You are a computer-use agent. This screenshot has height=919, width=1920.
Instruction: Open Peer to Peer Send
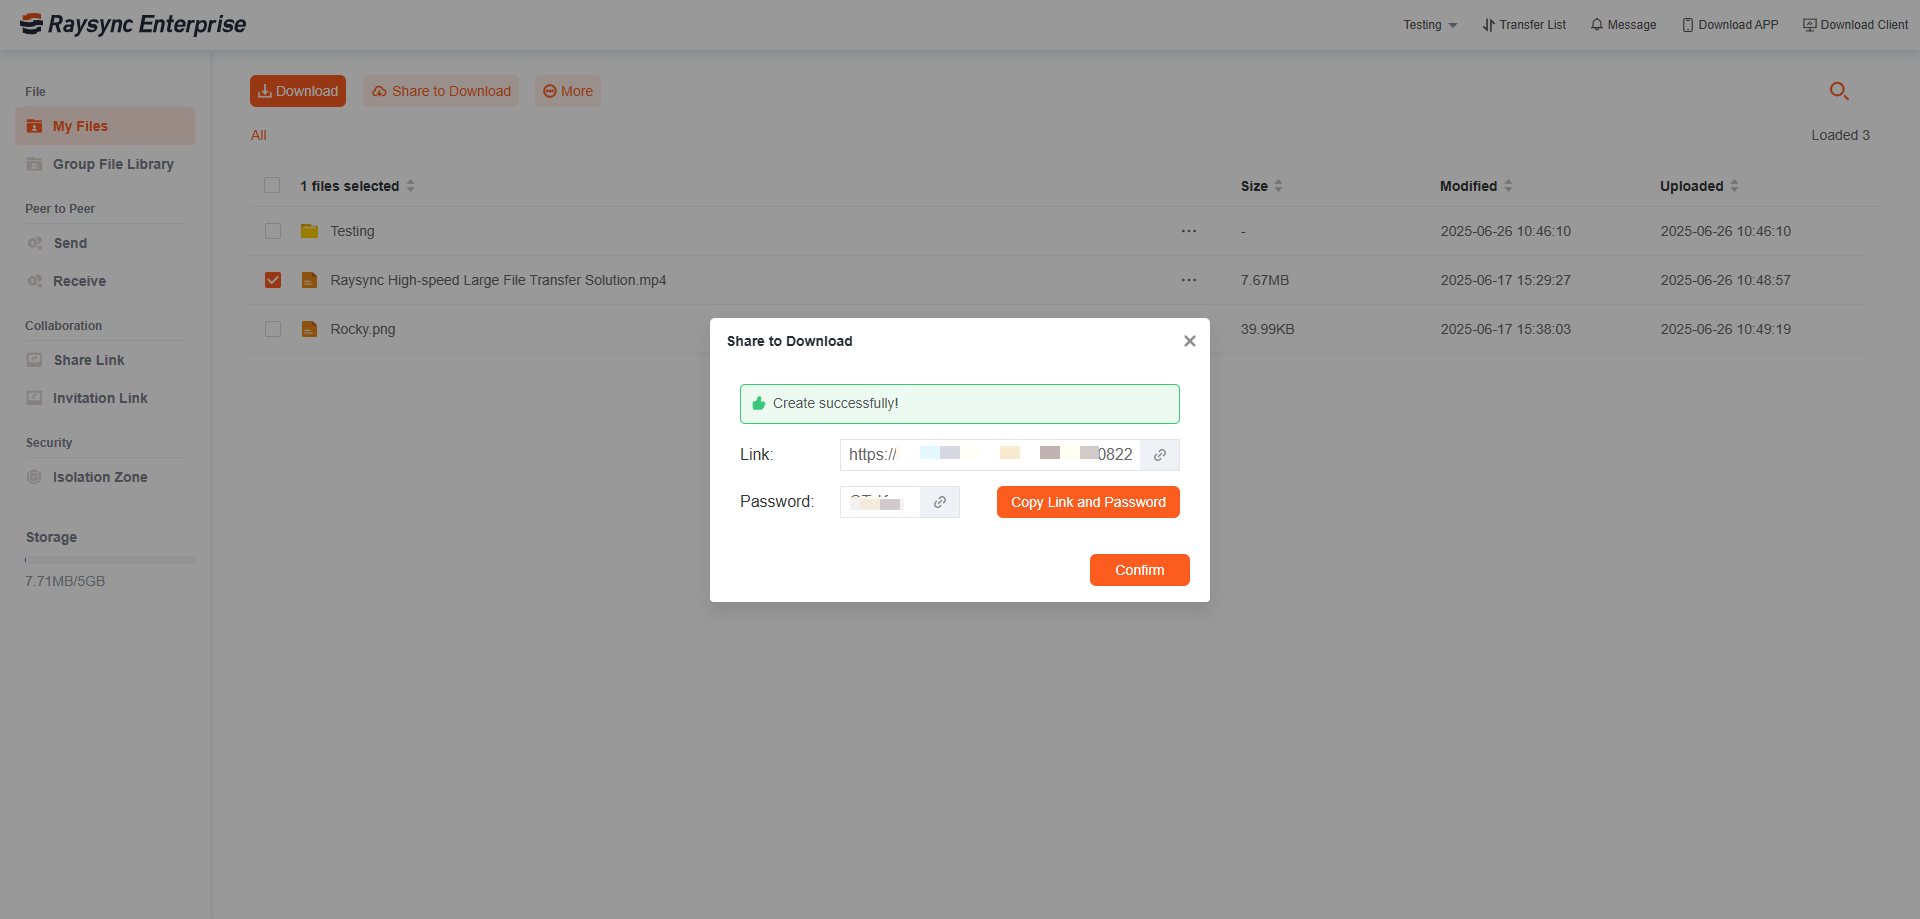[105, 243]
